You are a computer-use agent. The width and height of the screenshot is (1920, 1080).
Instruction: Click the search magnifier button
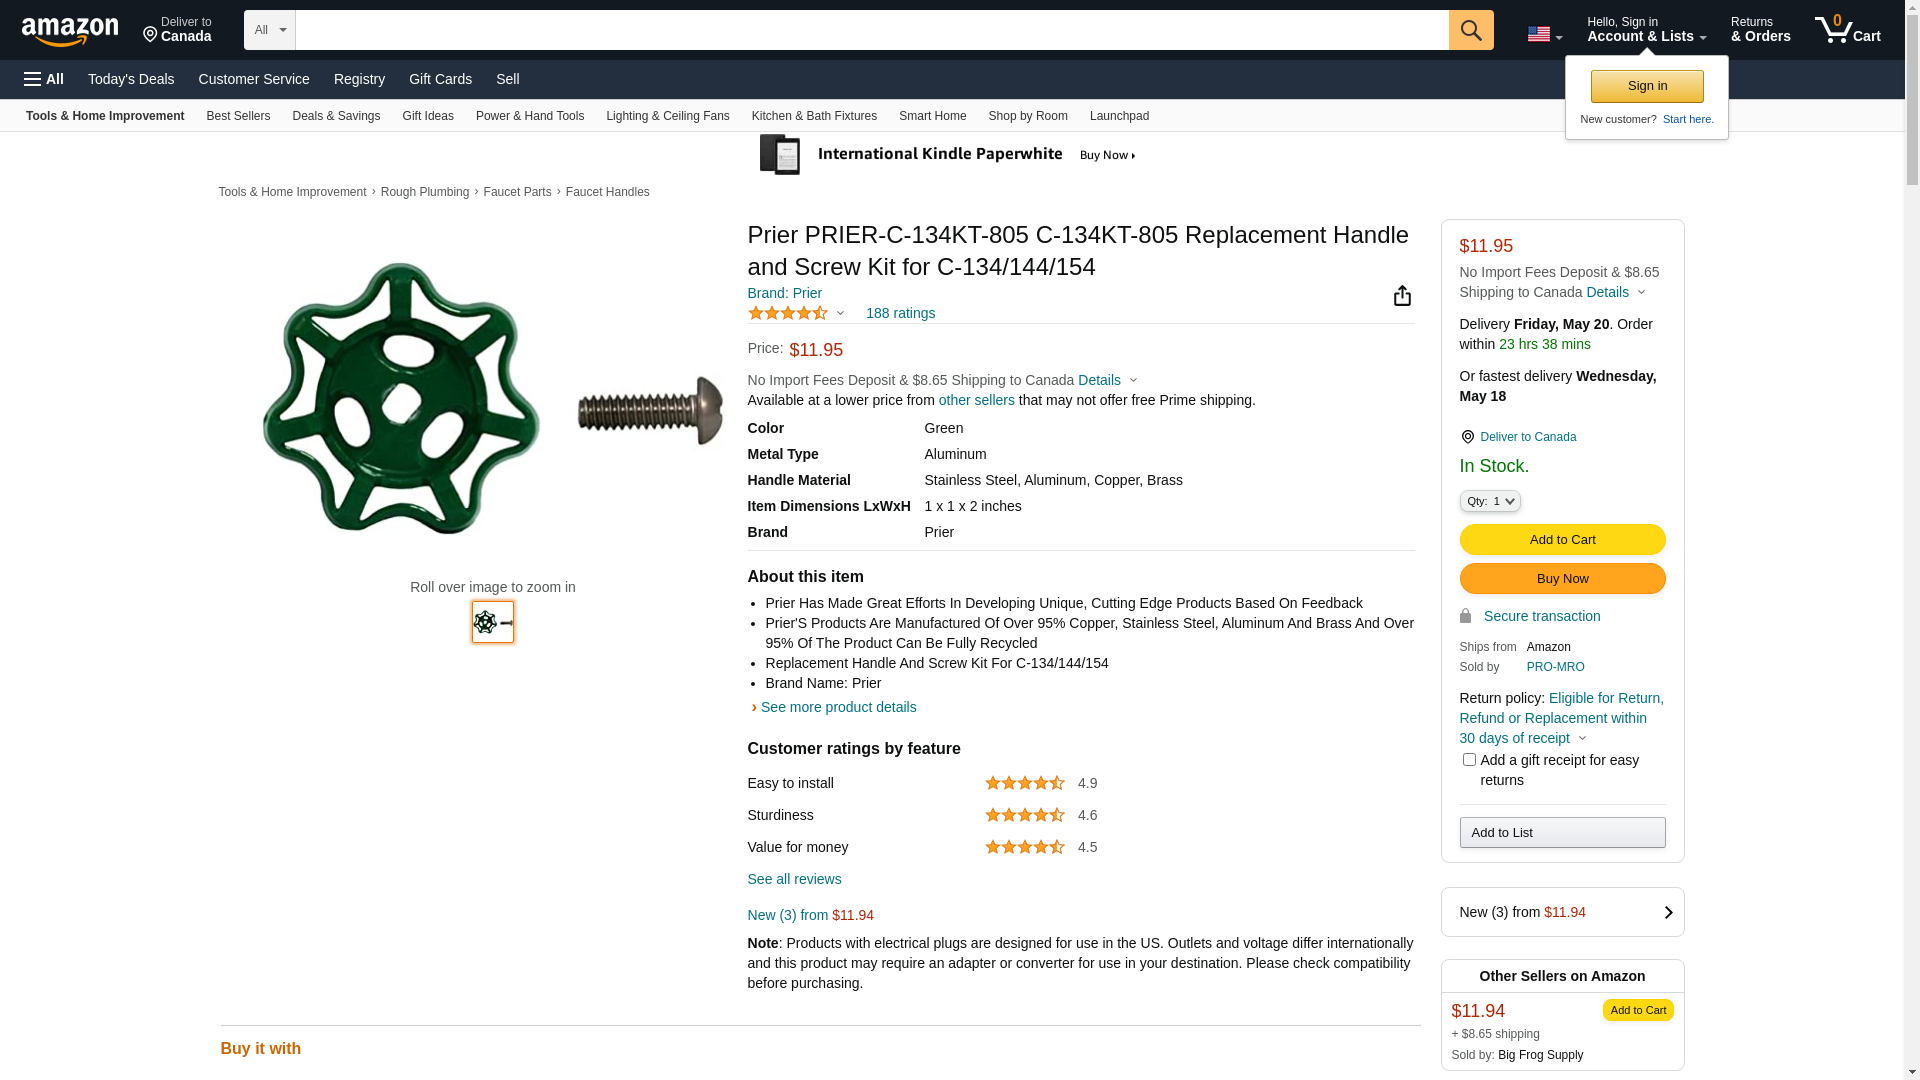(1471, 30)
